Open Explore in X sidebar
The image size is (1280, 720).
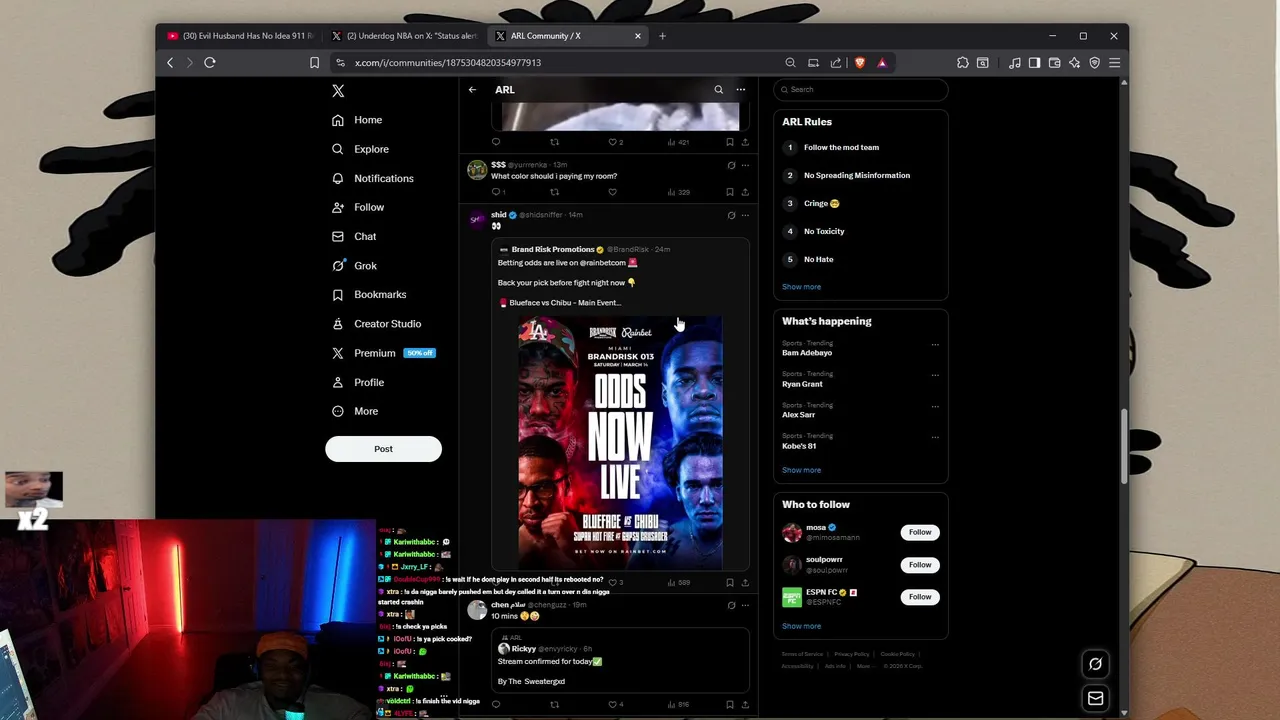(x=360, y=149)
